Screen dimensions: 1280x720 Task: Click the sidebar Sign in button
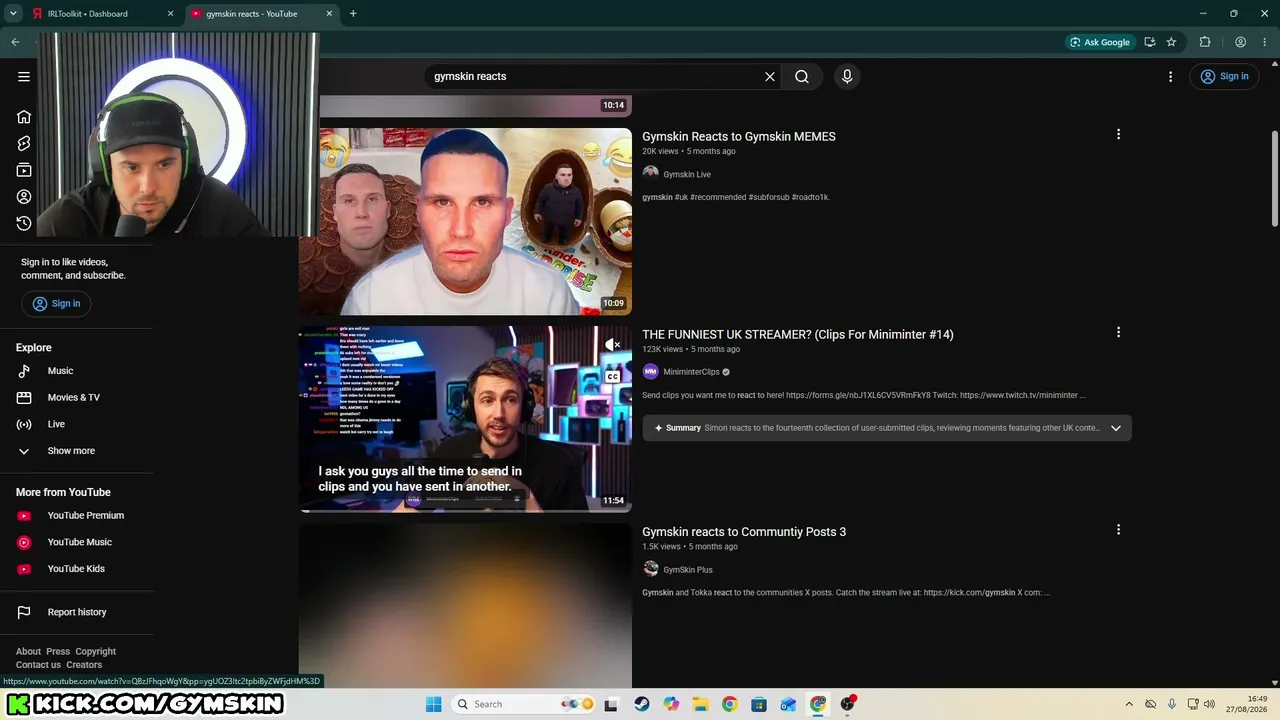pyautogui.click(x=56, y=304)
